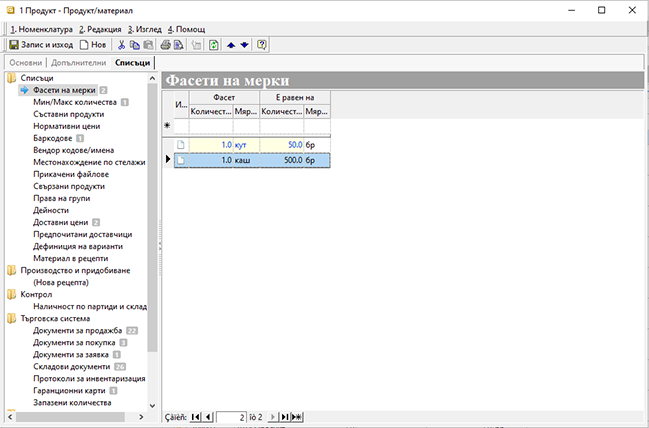The height and width of the screenshot is (428, 649).
Task: Open Протоколи за инвентаризация
Action: [x=89, y=378]
